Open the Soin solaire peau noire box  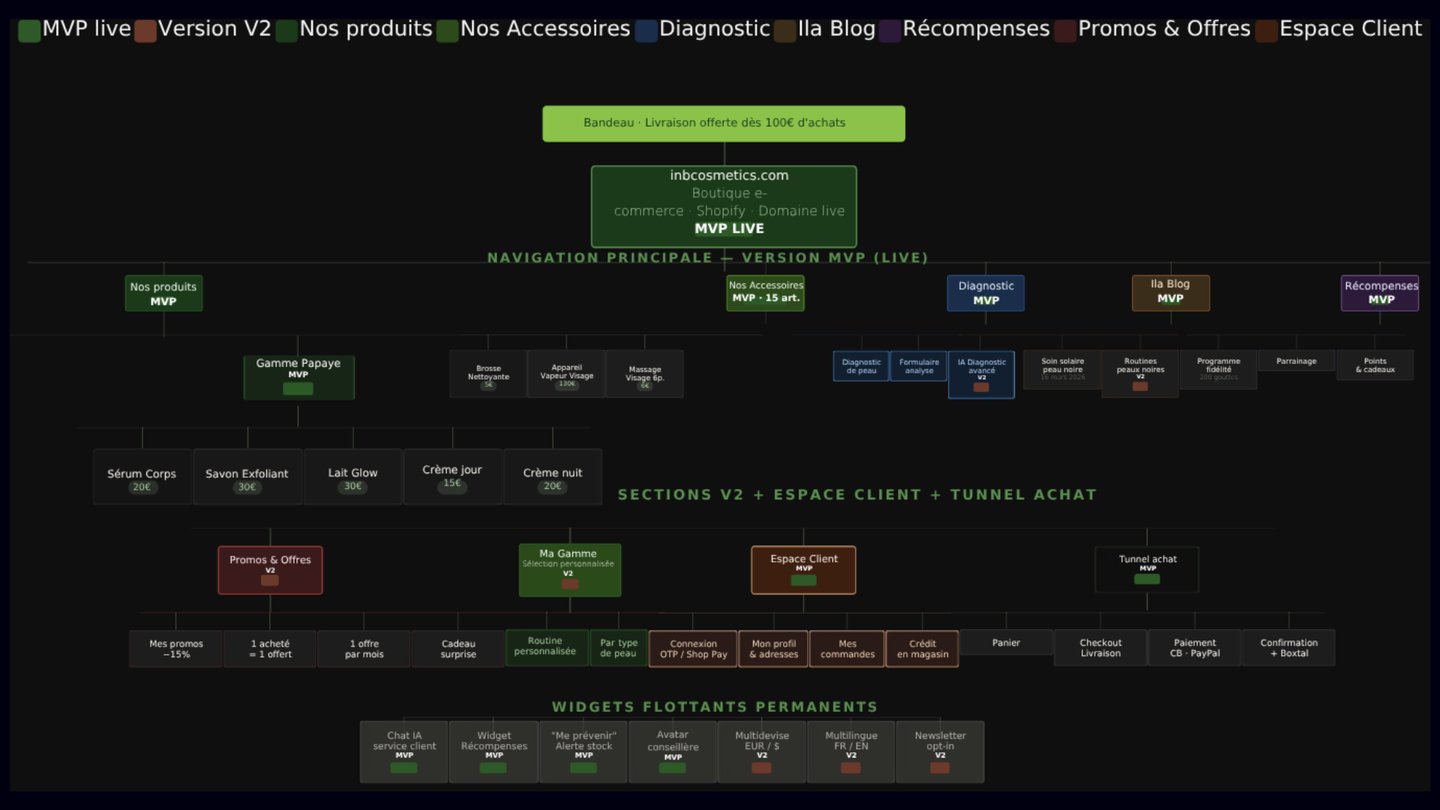1063,369
